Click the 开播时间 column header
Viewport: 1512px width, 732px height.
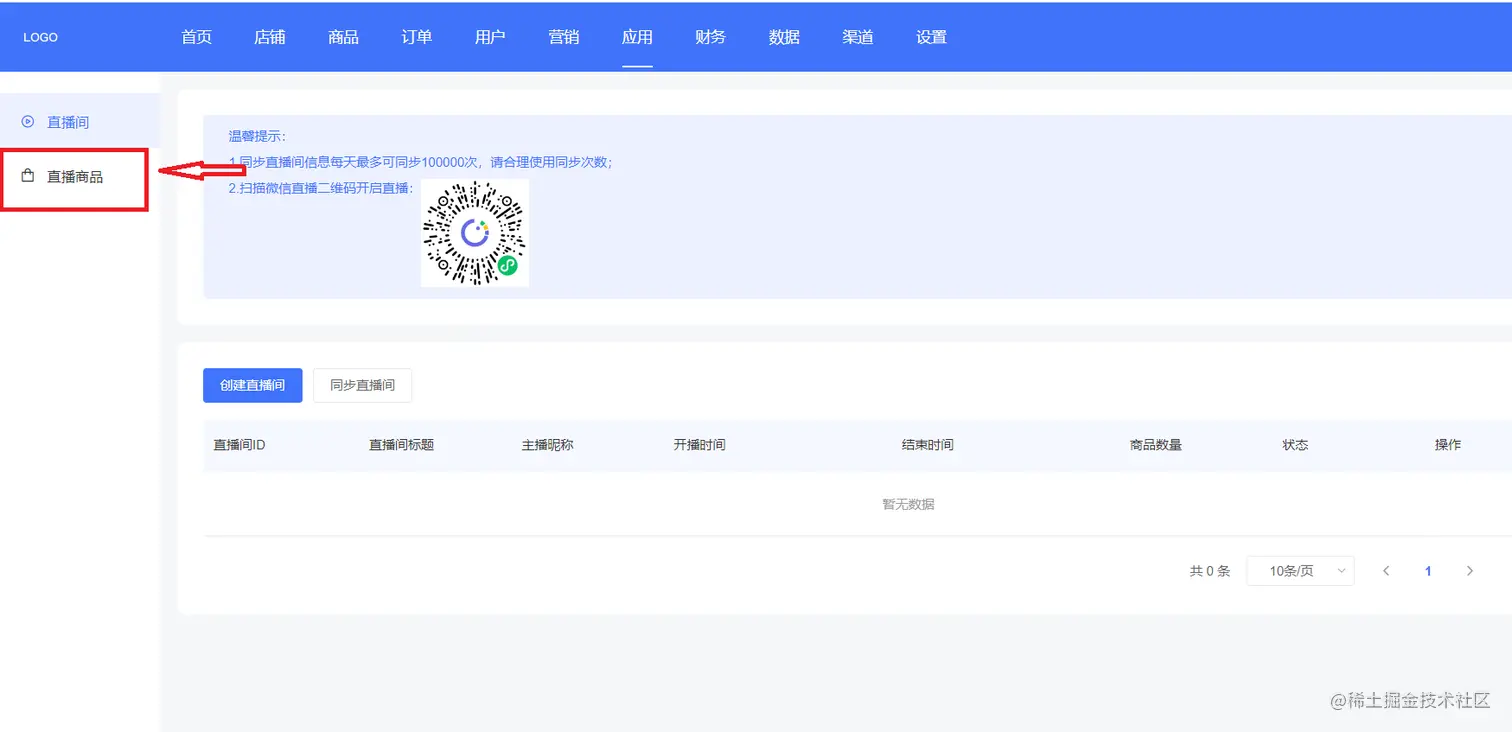coord(699,445)
